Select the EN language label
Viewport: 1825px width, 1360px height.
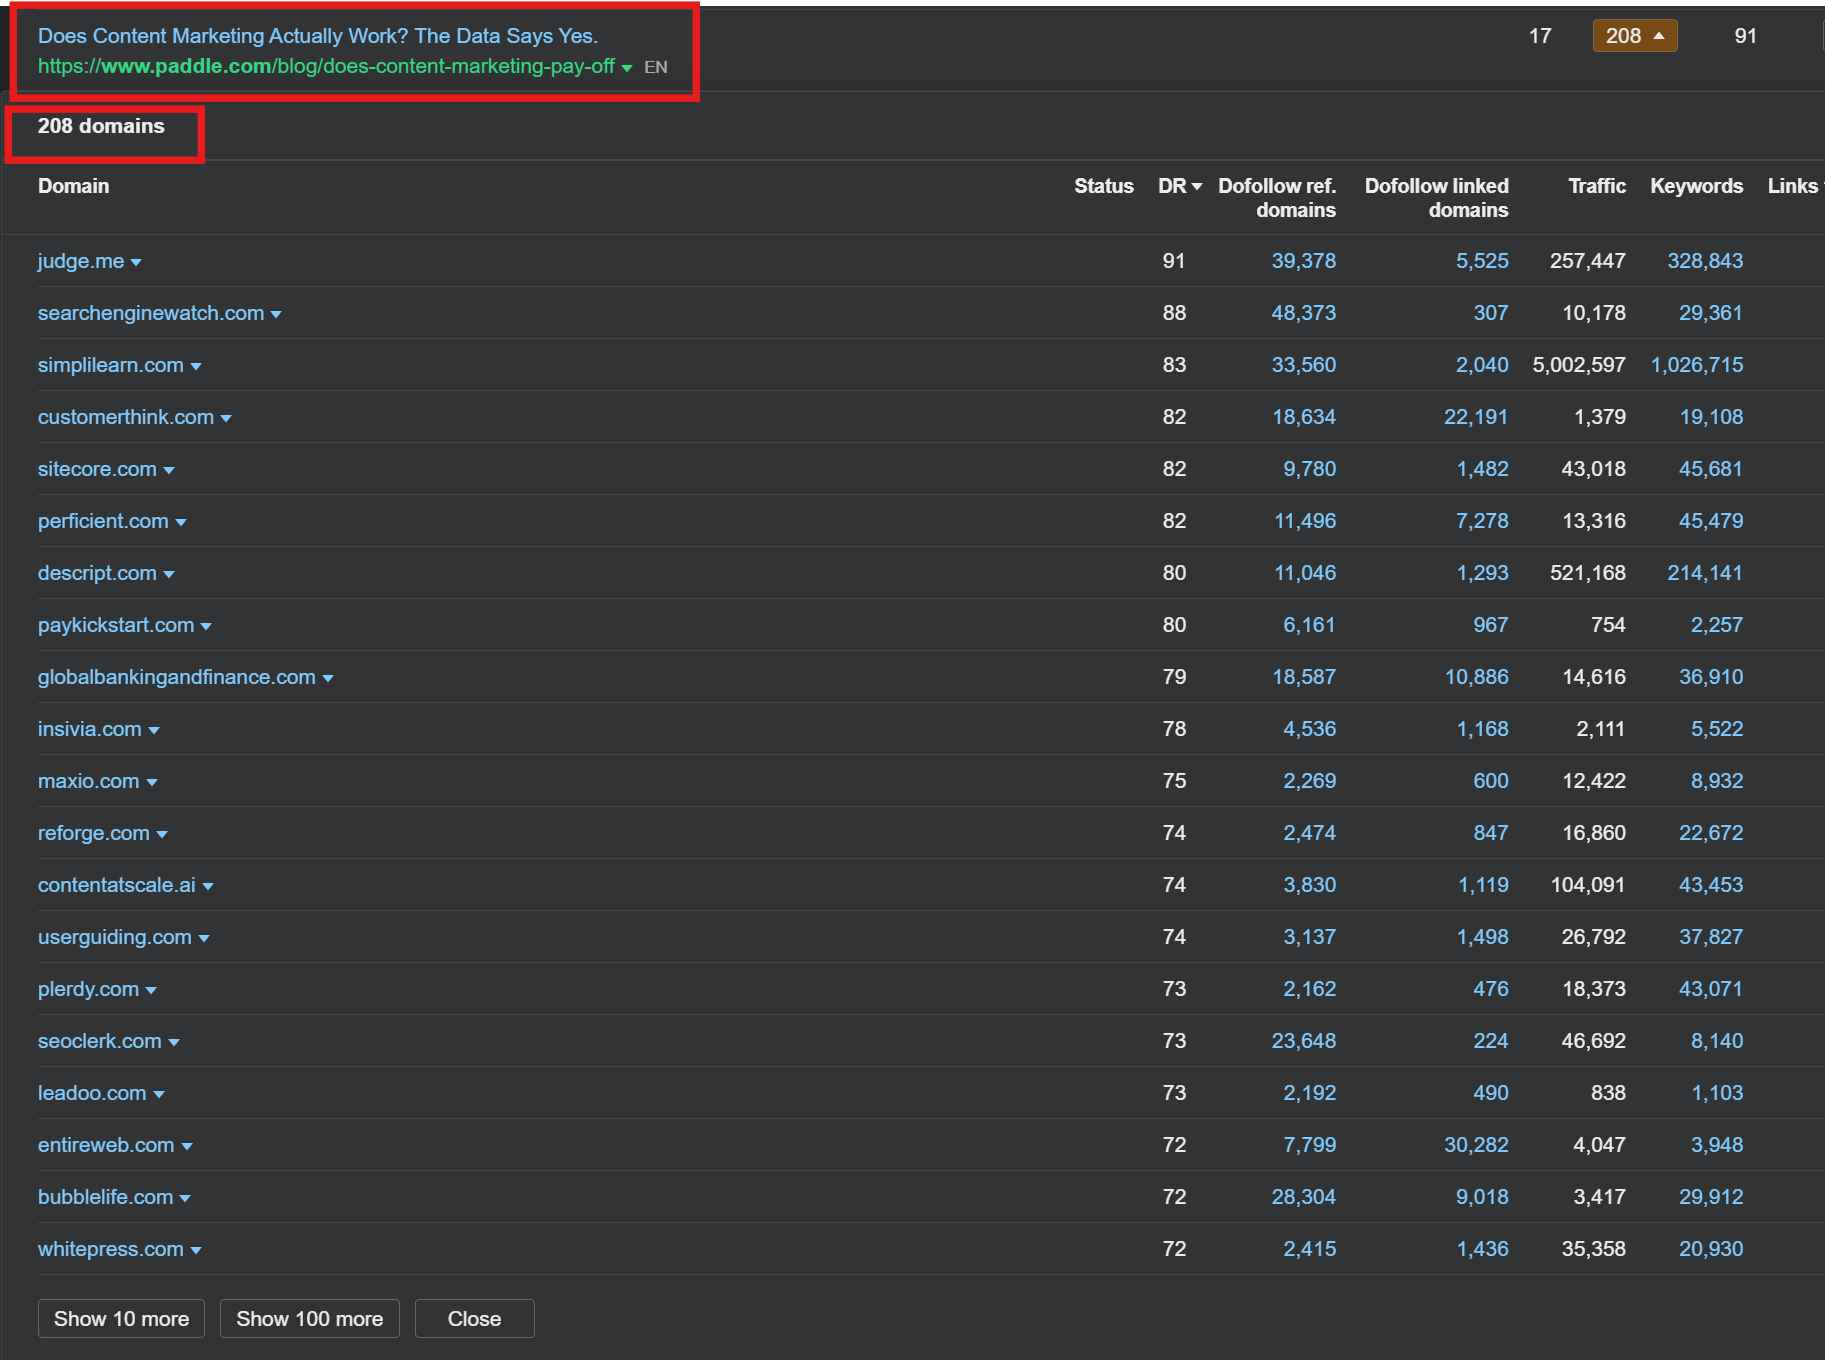pos(656,67)
